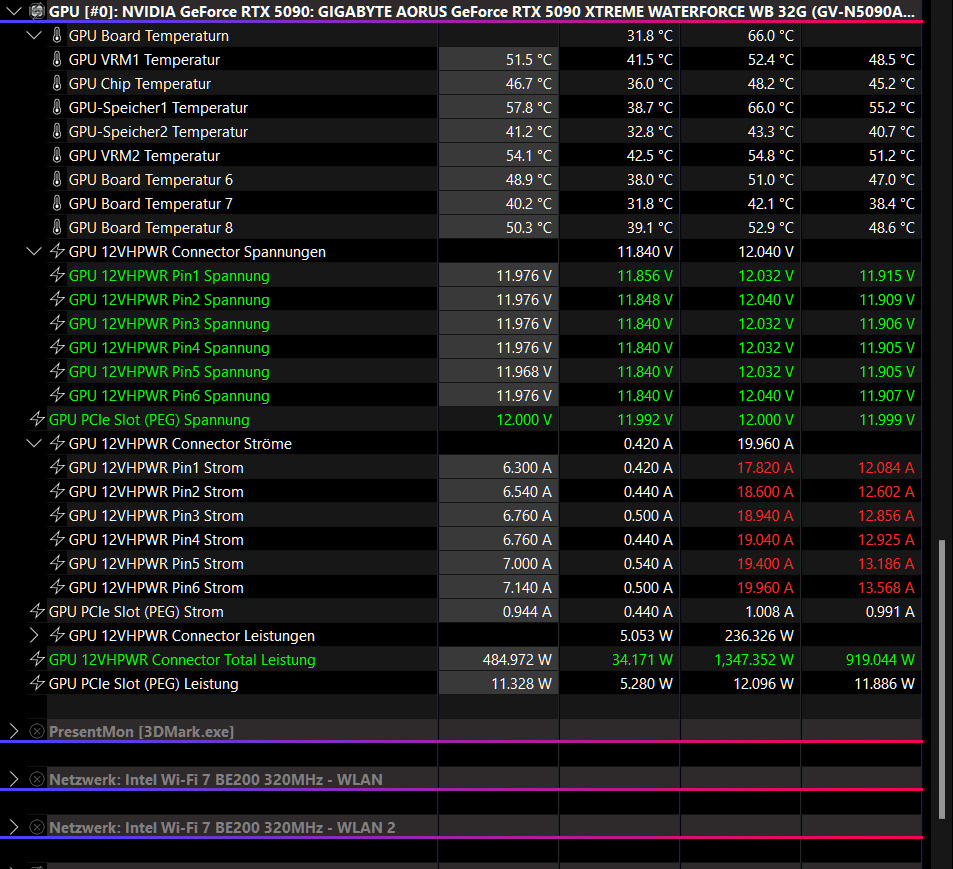Click the 11.328 W PCIe Slot Leistung value

pos(521,684)
